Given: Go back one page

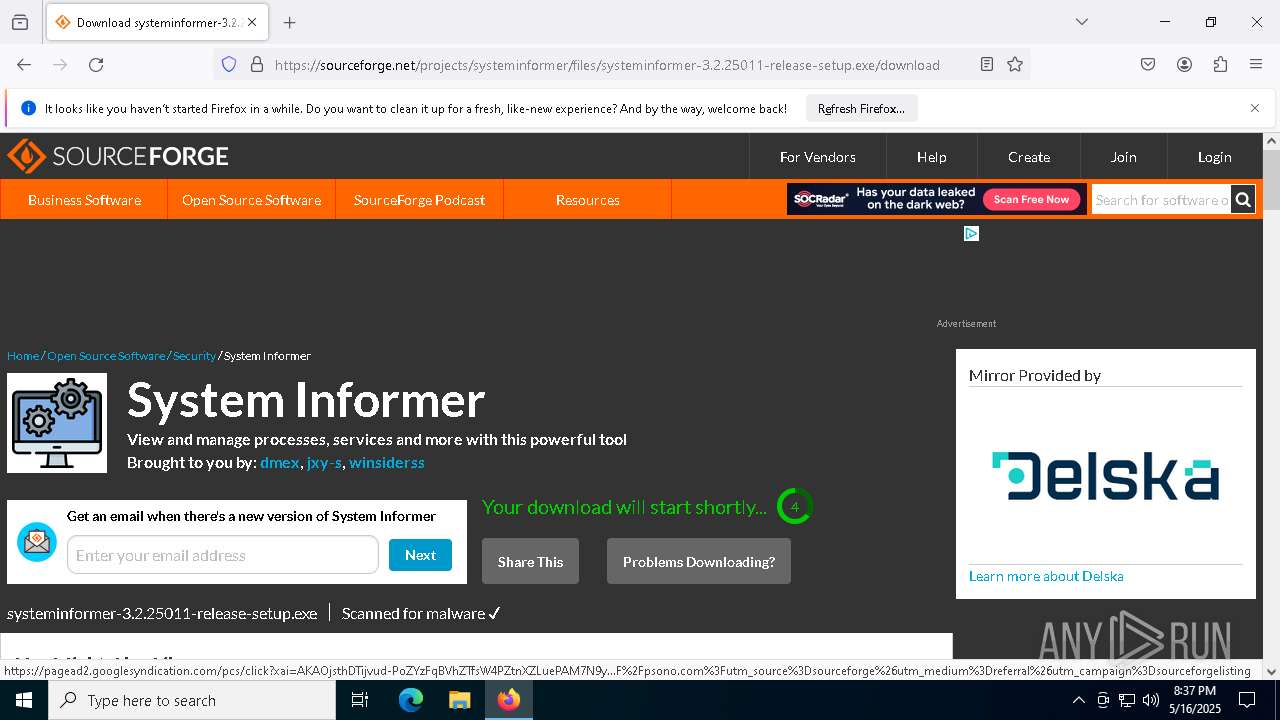Looking at the screenshot, I should coord(24,64).
